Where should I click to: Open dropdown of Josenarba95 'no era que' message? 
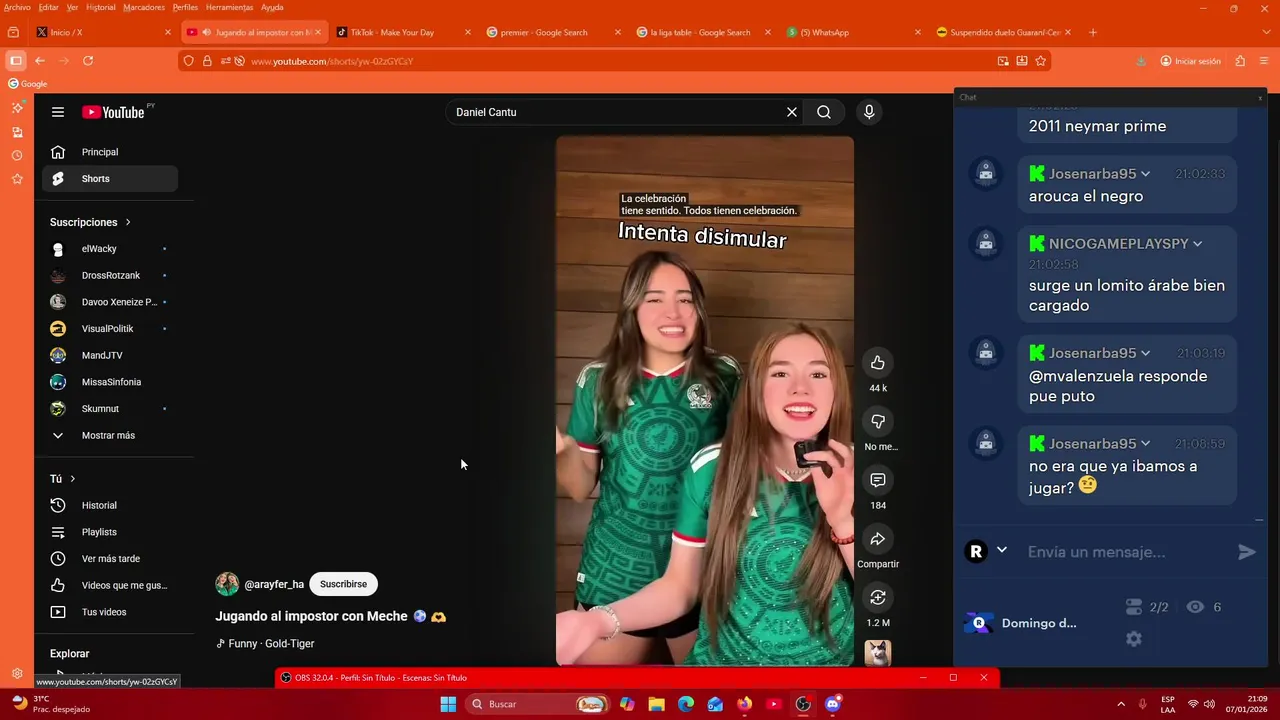pos(1145,444)
